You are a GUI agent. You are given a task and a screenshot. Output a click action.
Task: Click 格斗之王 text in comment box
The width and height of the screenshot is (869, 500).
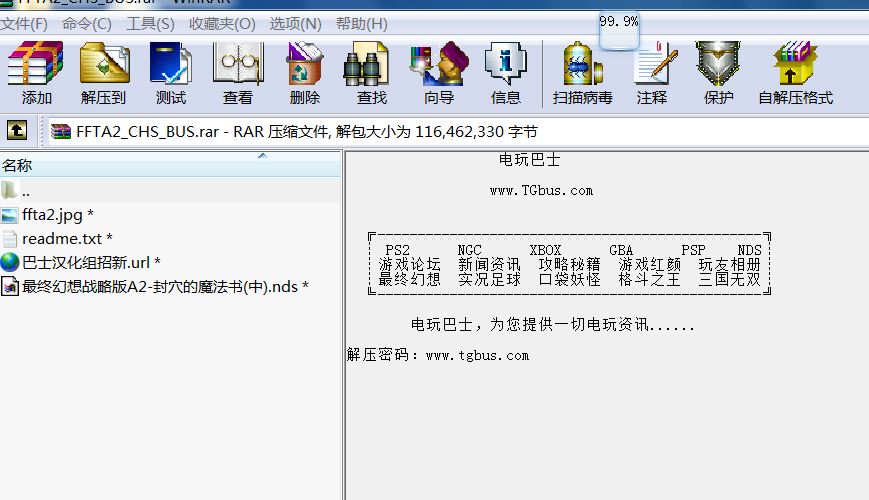coord(649,279)
